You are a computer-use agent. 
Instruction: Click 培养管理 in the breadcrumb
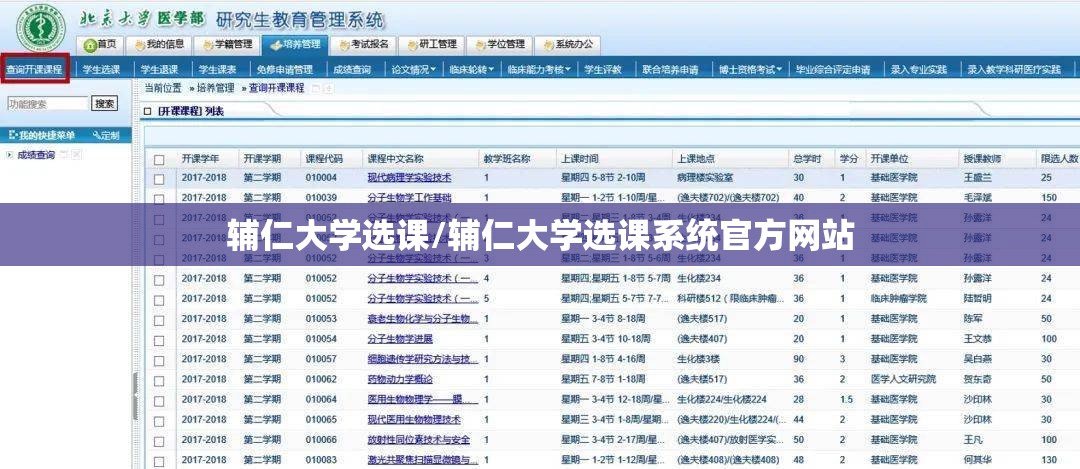[x=216, y=88]
